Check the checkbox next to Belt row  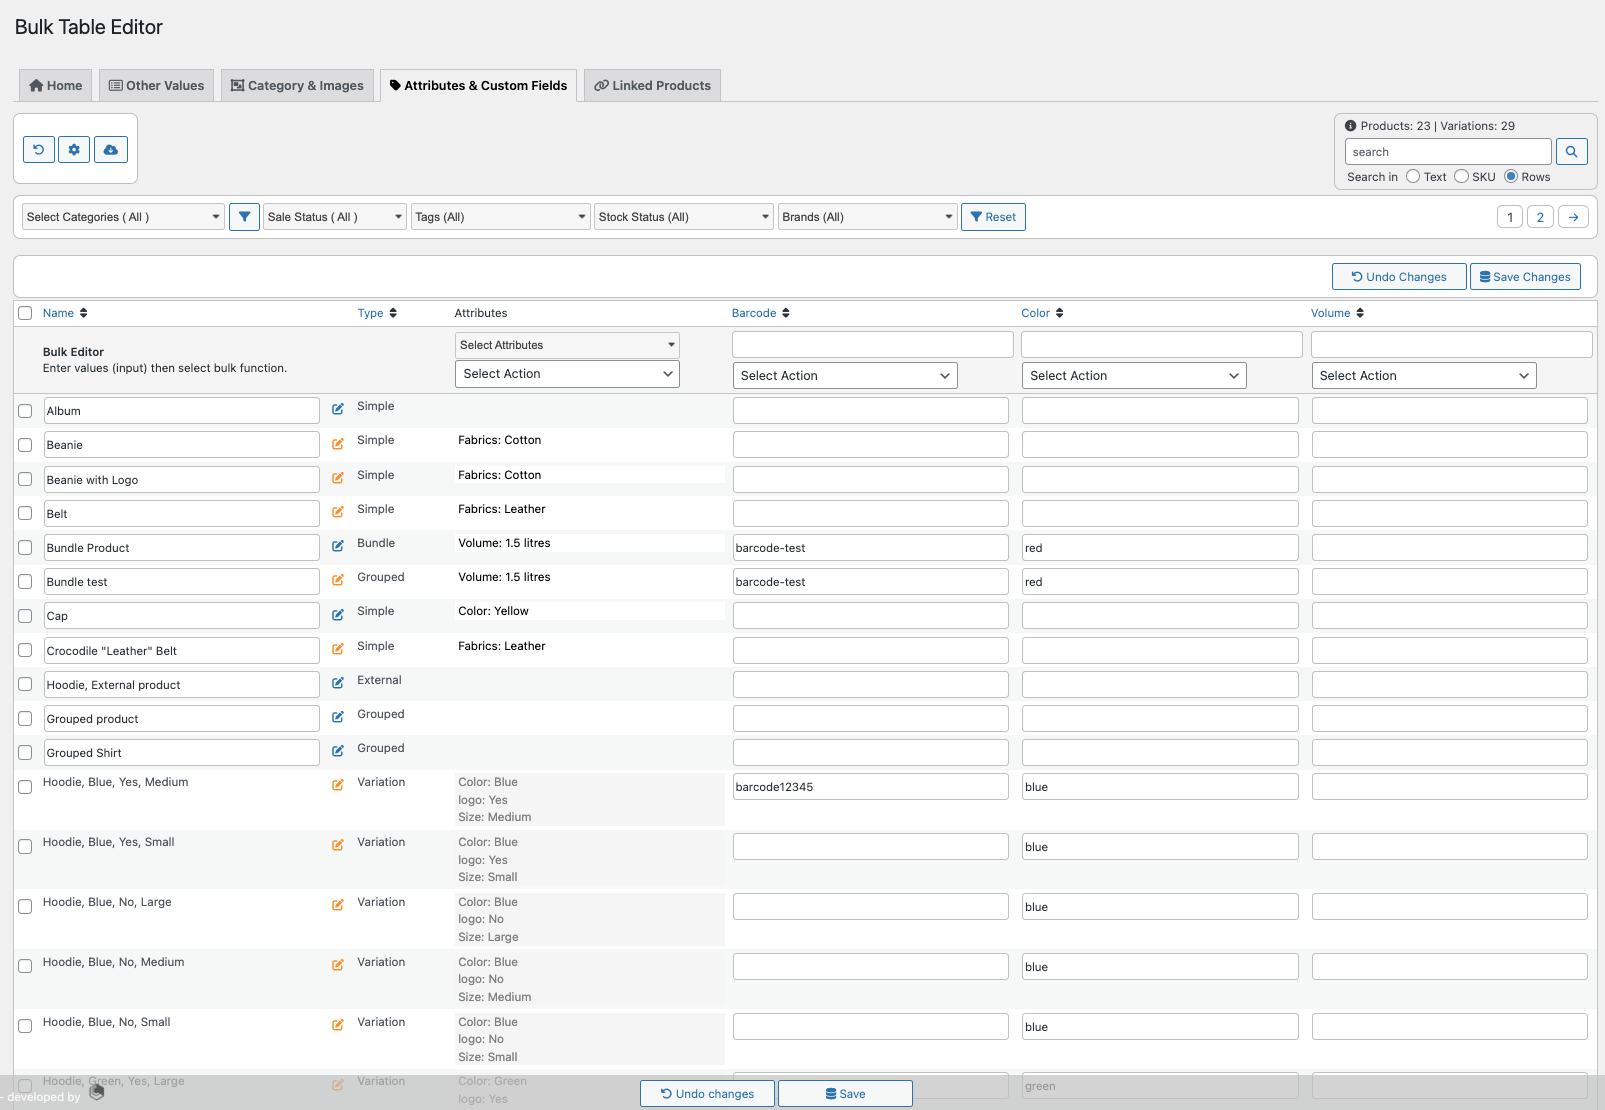point(25,513)
